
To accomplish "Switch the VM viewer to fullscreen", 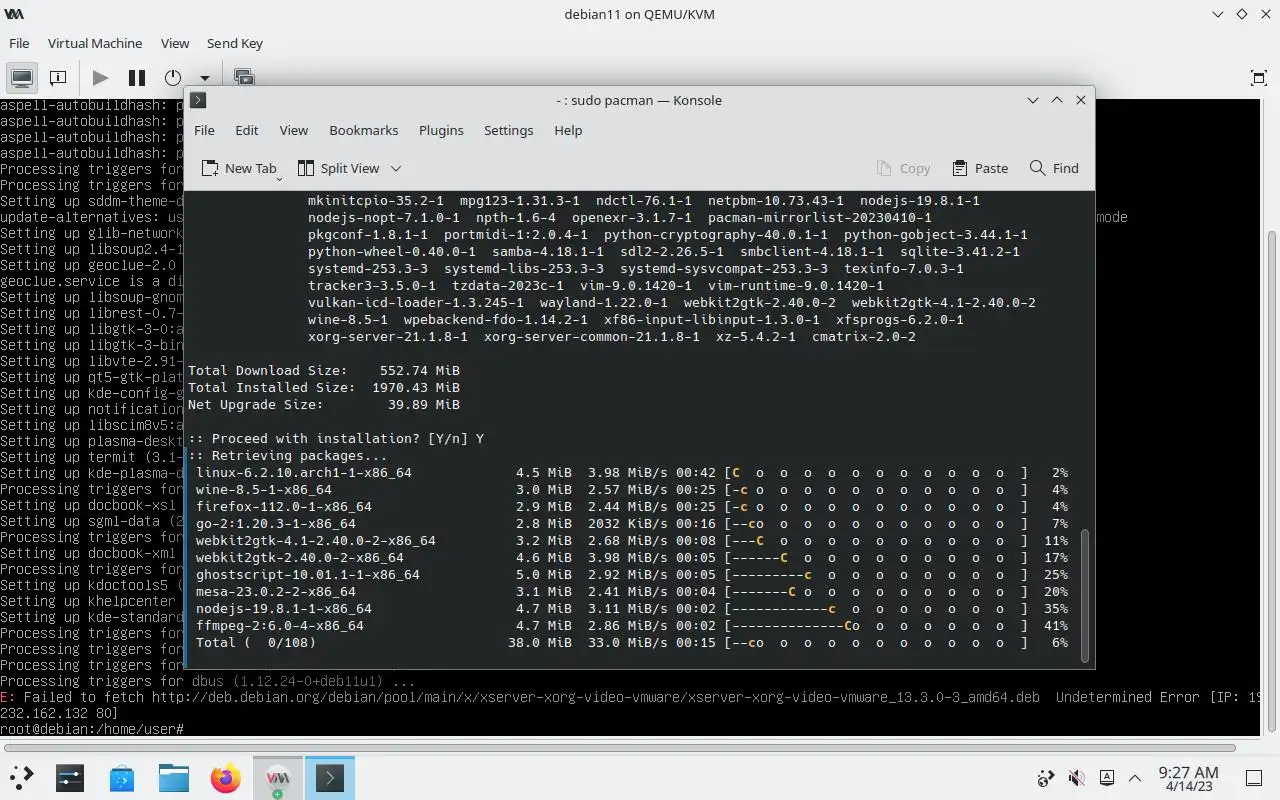I will [x=1259, y=77].
